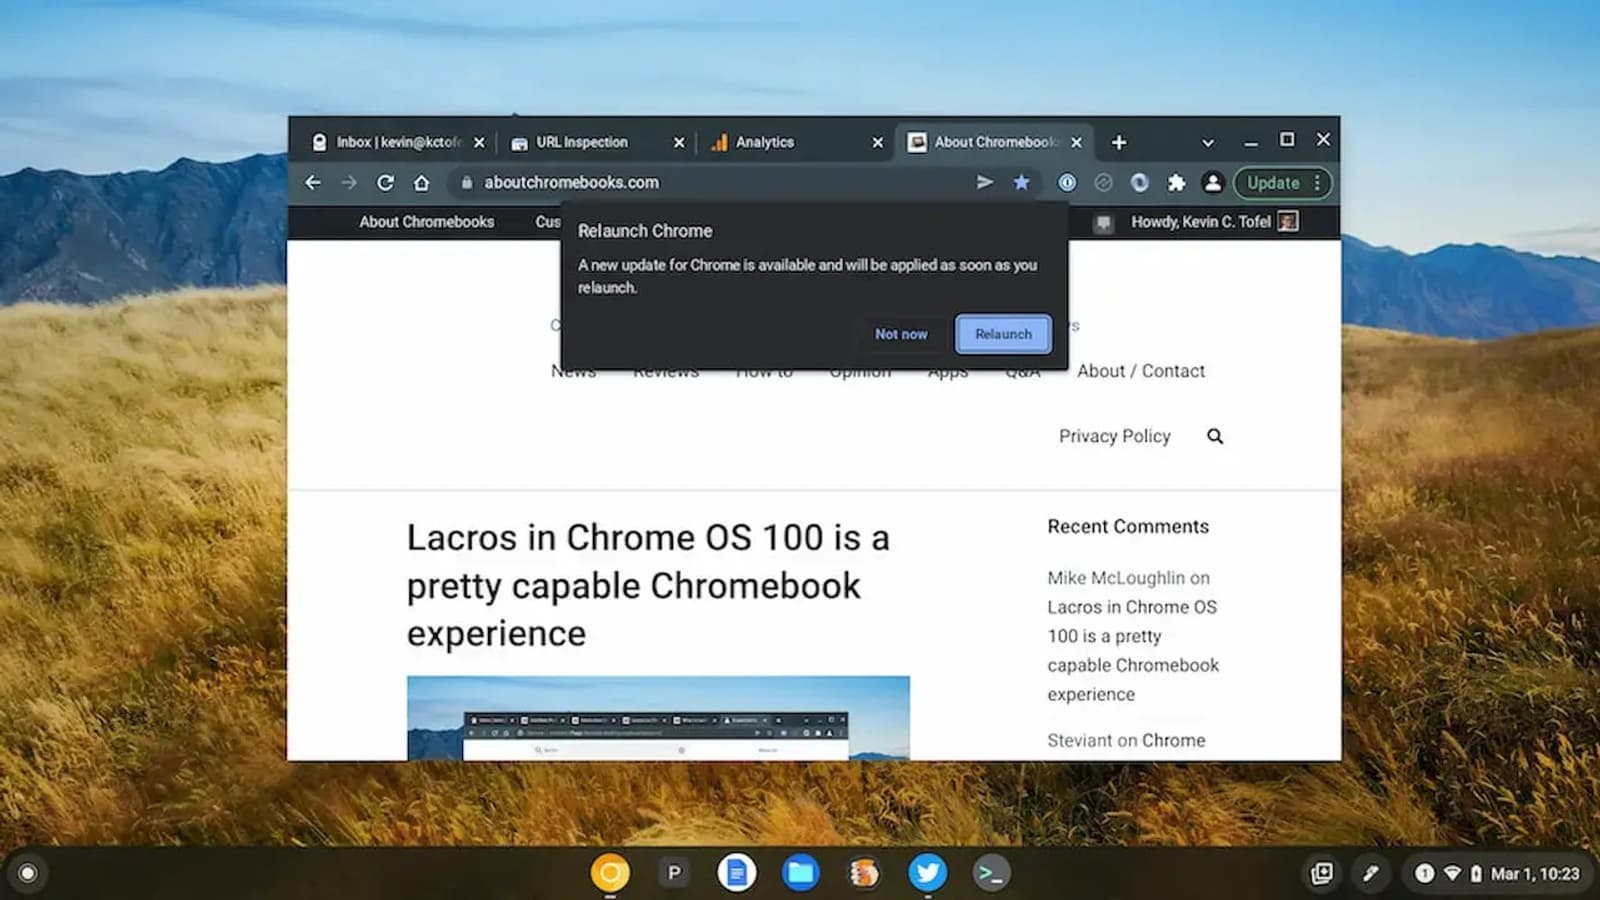Image resolution: width=1600 pixels, height=900 pixels.
Task: Open the screen capture tray icon
Action: tap(1322, 873)
